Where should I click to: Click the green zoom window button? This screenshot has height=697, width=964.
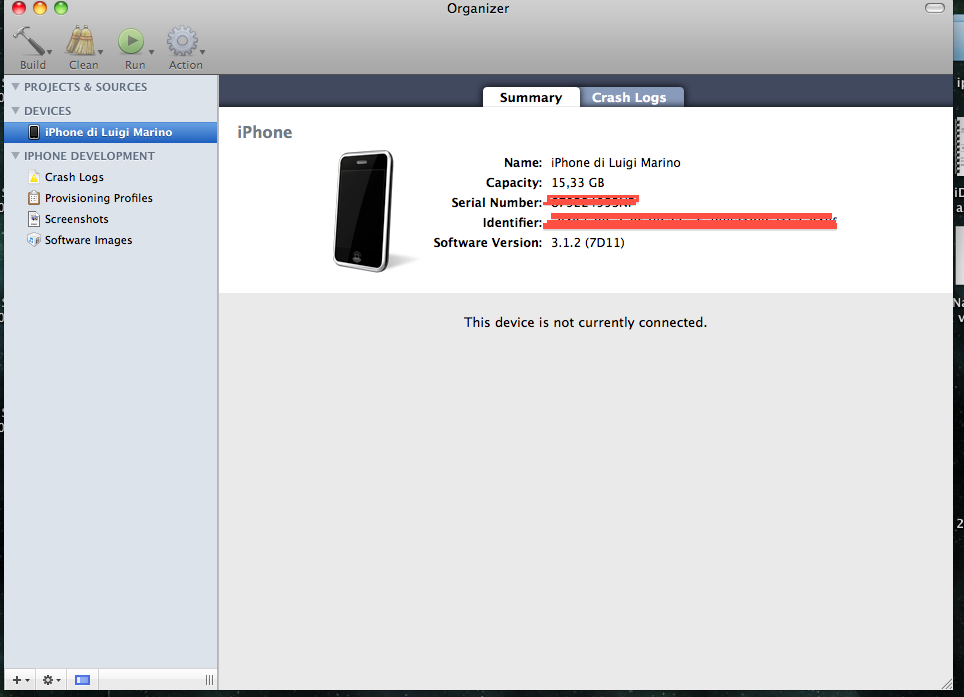click(61, 8)
